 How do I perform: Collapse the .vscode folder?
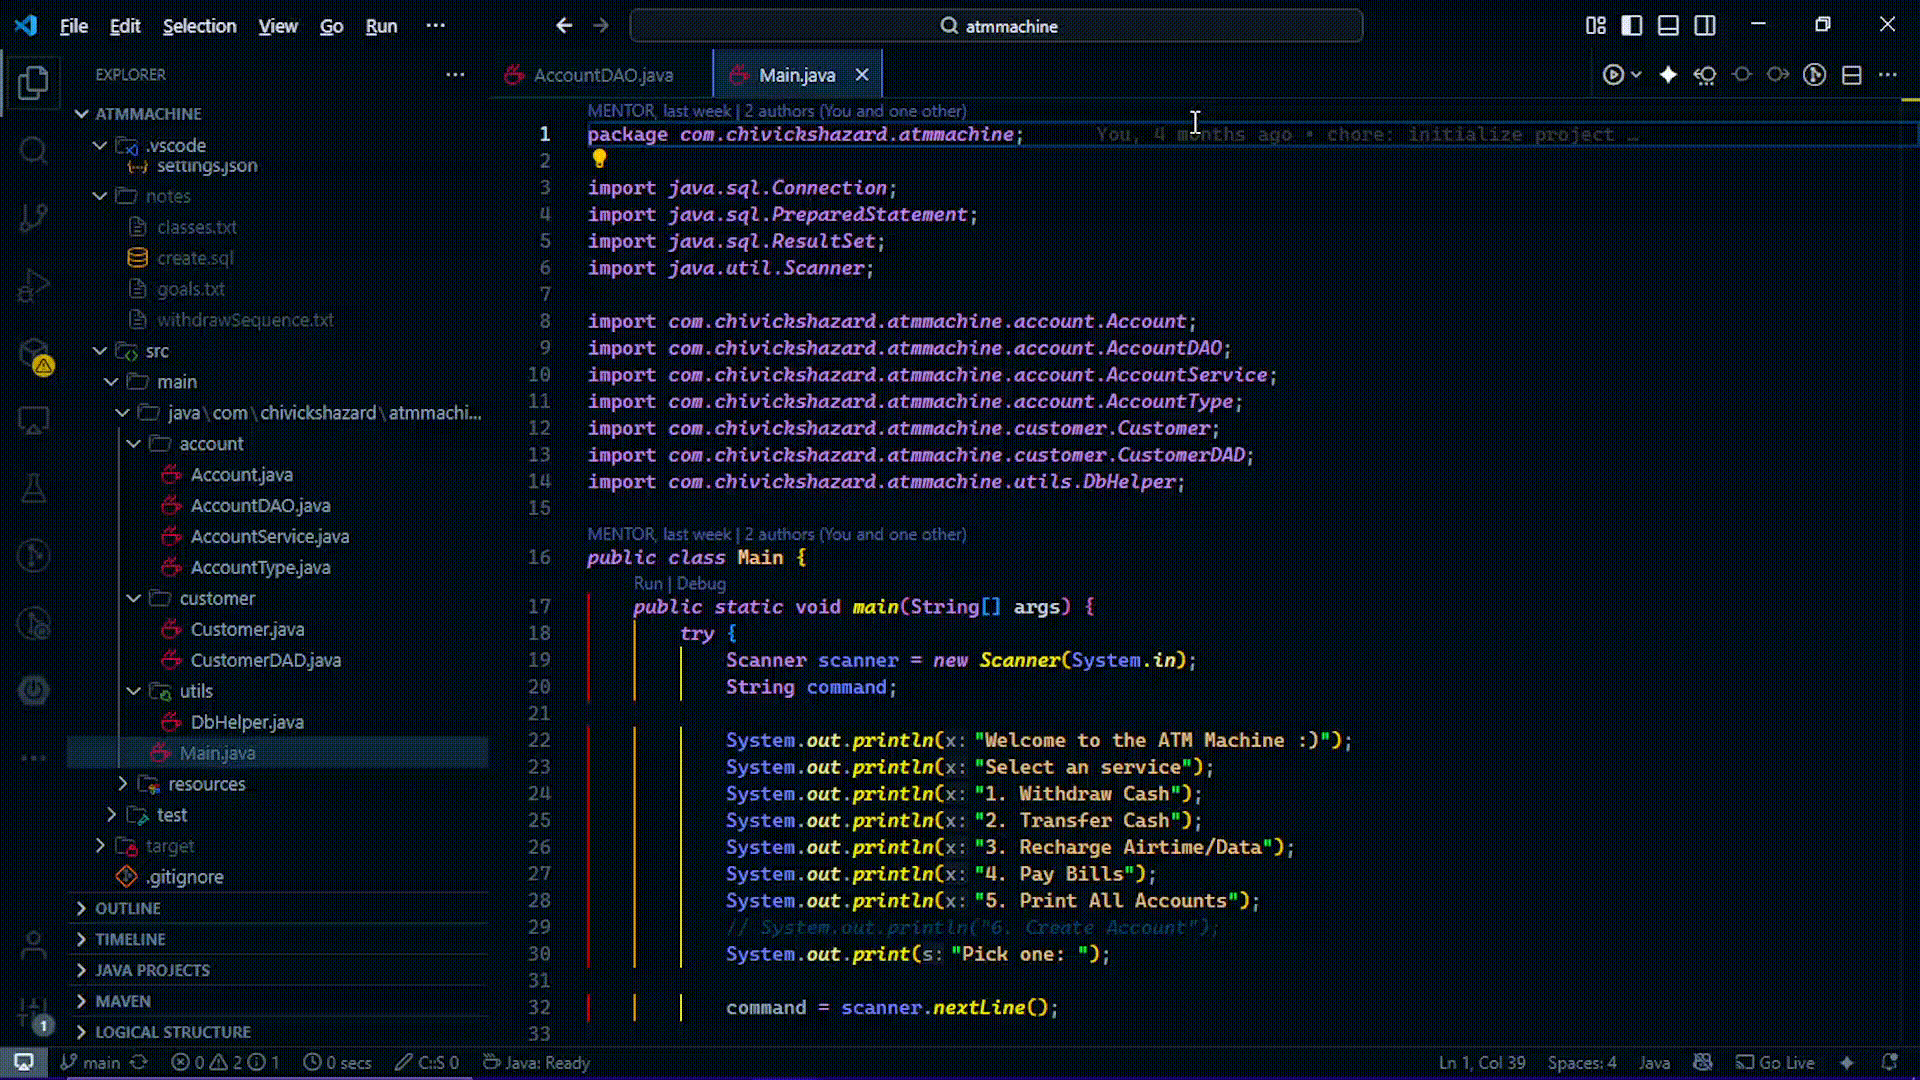100,145
